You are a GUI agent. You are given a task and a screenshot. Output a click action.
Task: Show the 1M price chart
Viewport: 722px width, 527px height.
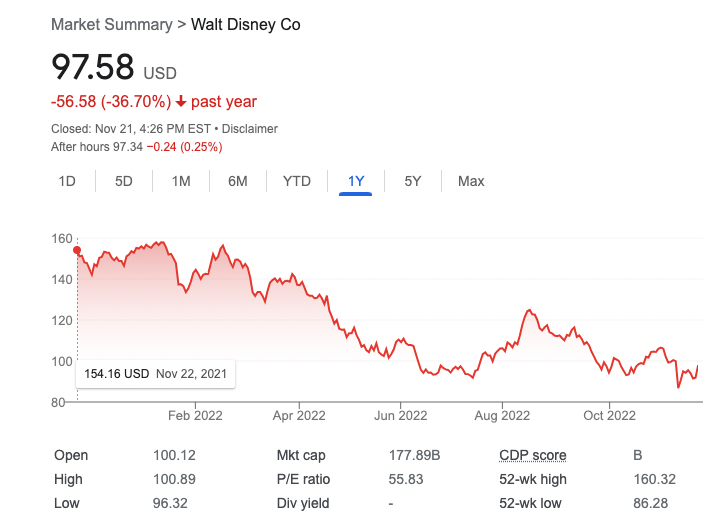click(x=181, y=181)
